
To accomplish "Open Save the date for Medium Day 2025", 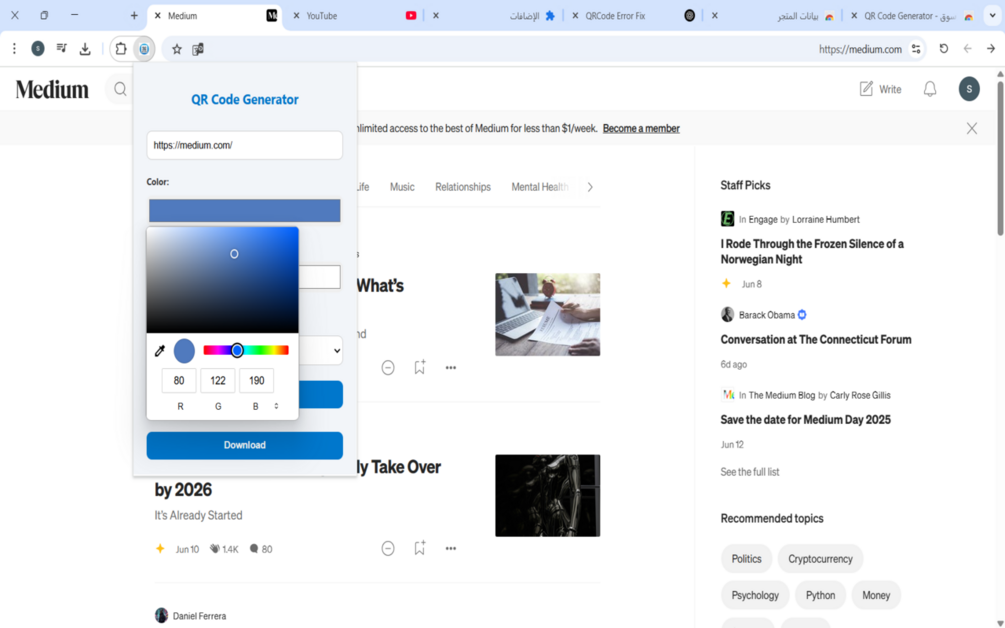I will click(806, 420).
